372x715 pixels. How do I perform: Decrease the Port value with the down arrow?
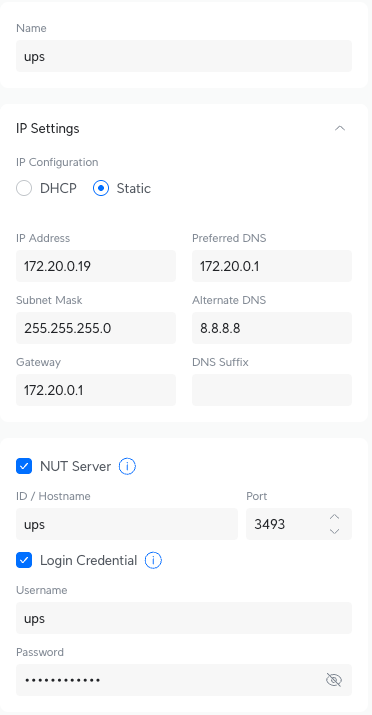[335, 531]
